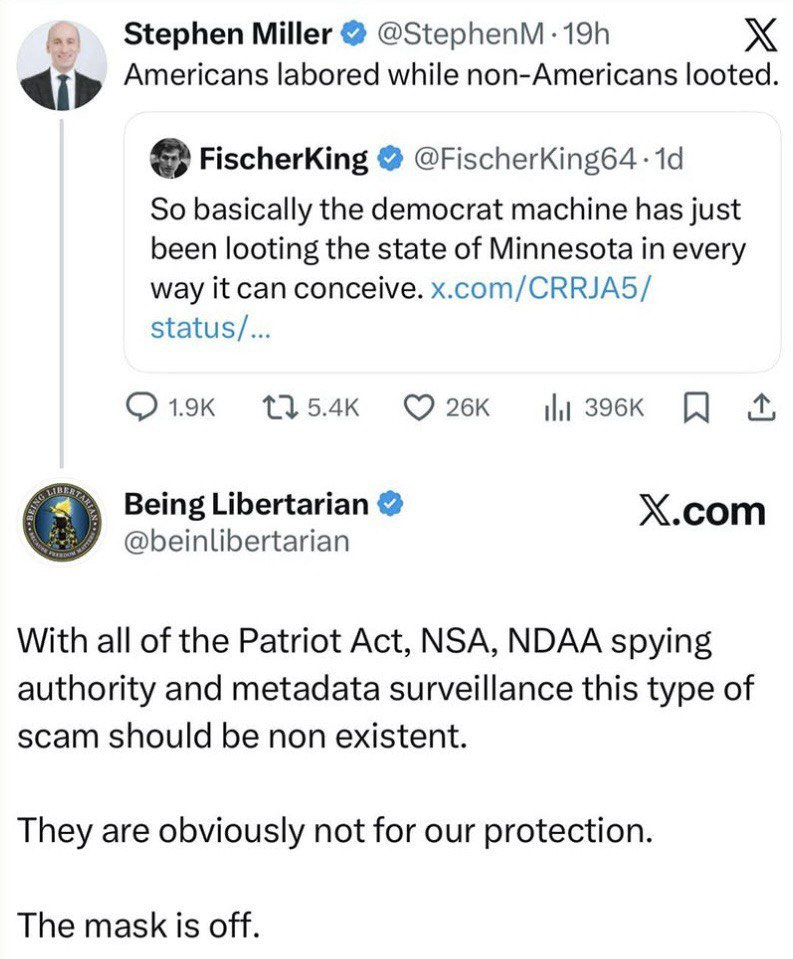
Task: Click the @StephenM handle
Action: [460, 35]
